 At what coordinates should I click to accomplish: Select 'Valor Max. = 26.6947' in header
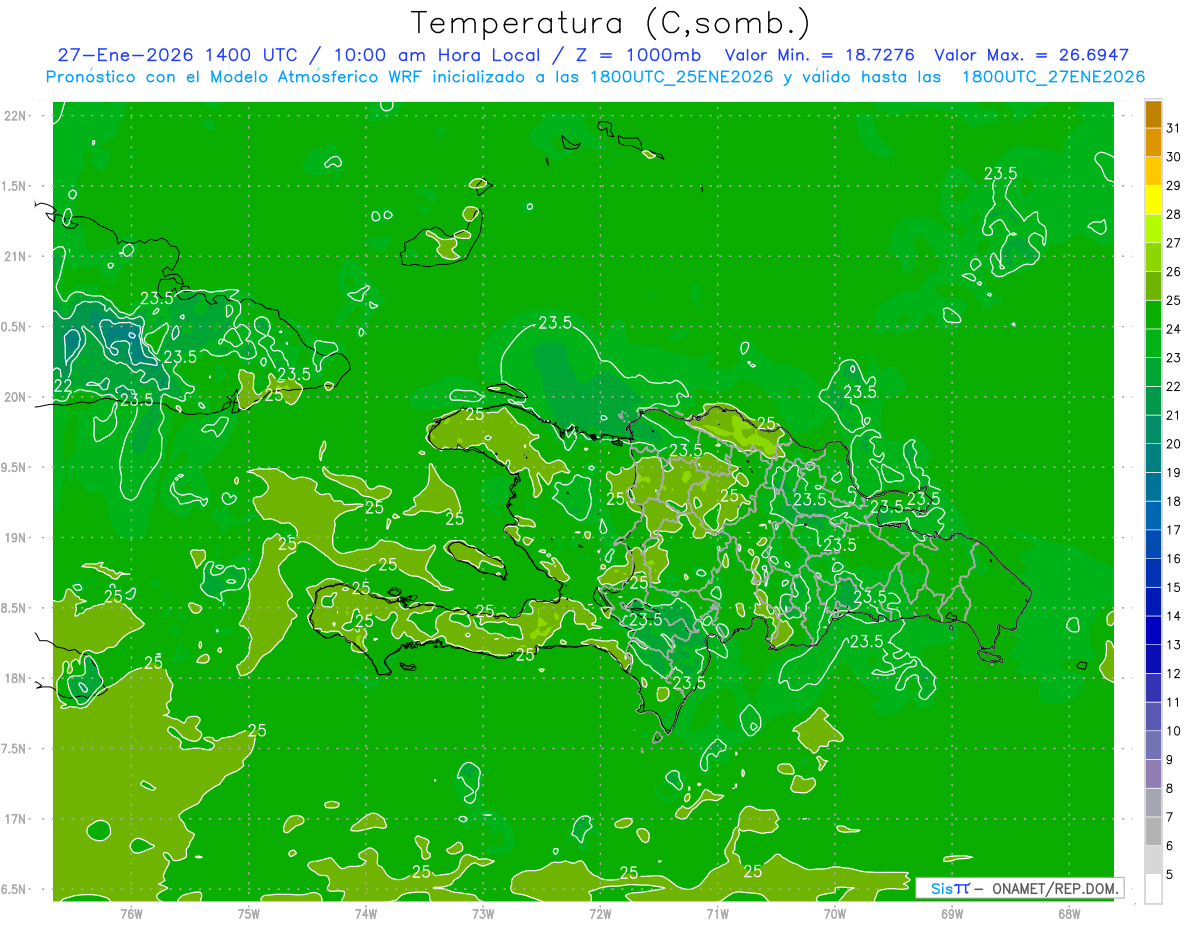click(x=1032, y=55)
